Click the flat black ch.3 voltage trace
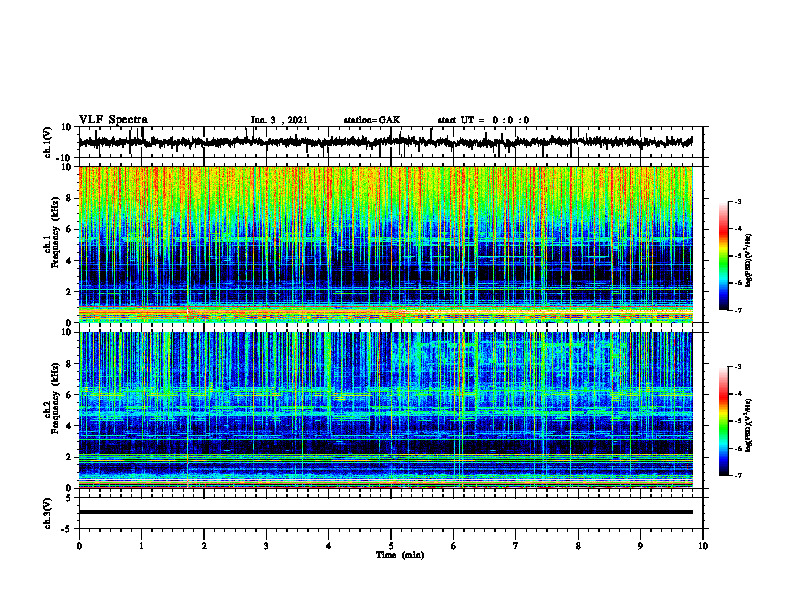 click(385, 512)
